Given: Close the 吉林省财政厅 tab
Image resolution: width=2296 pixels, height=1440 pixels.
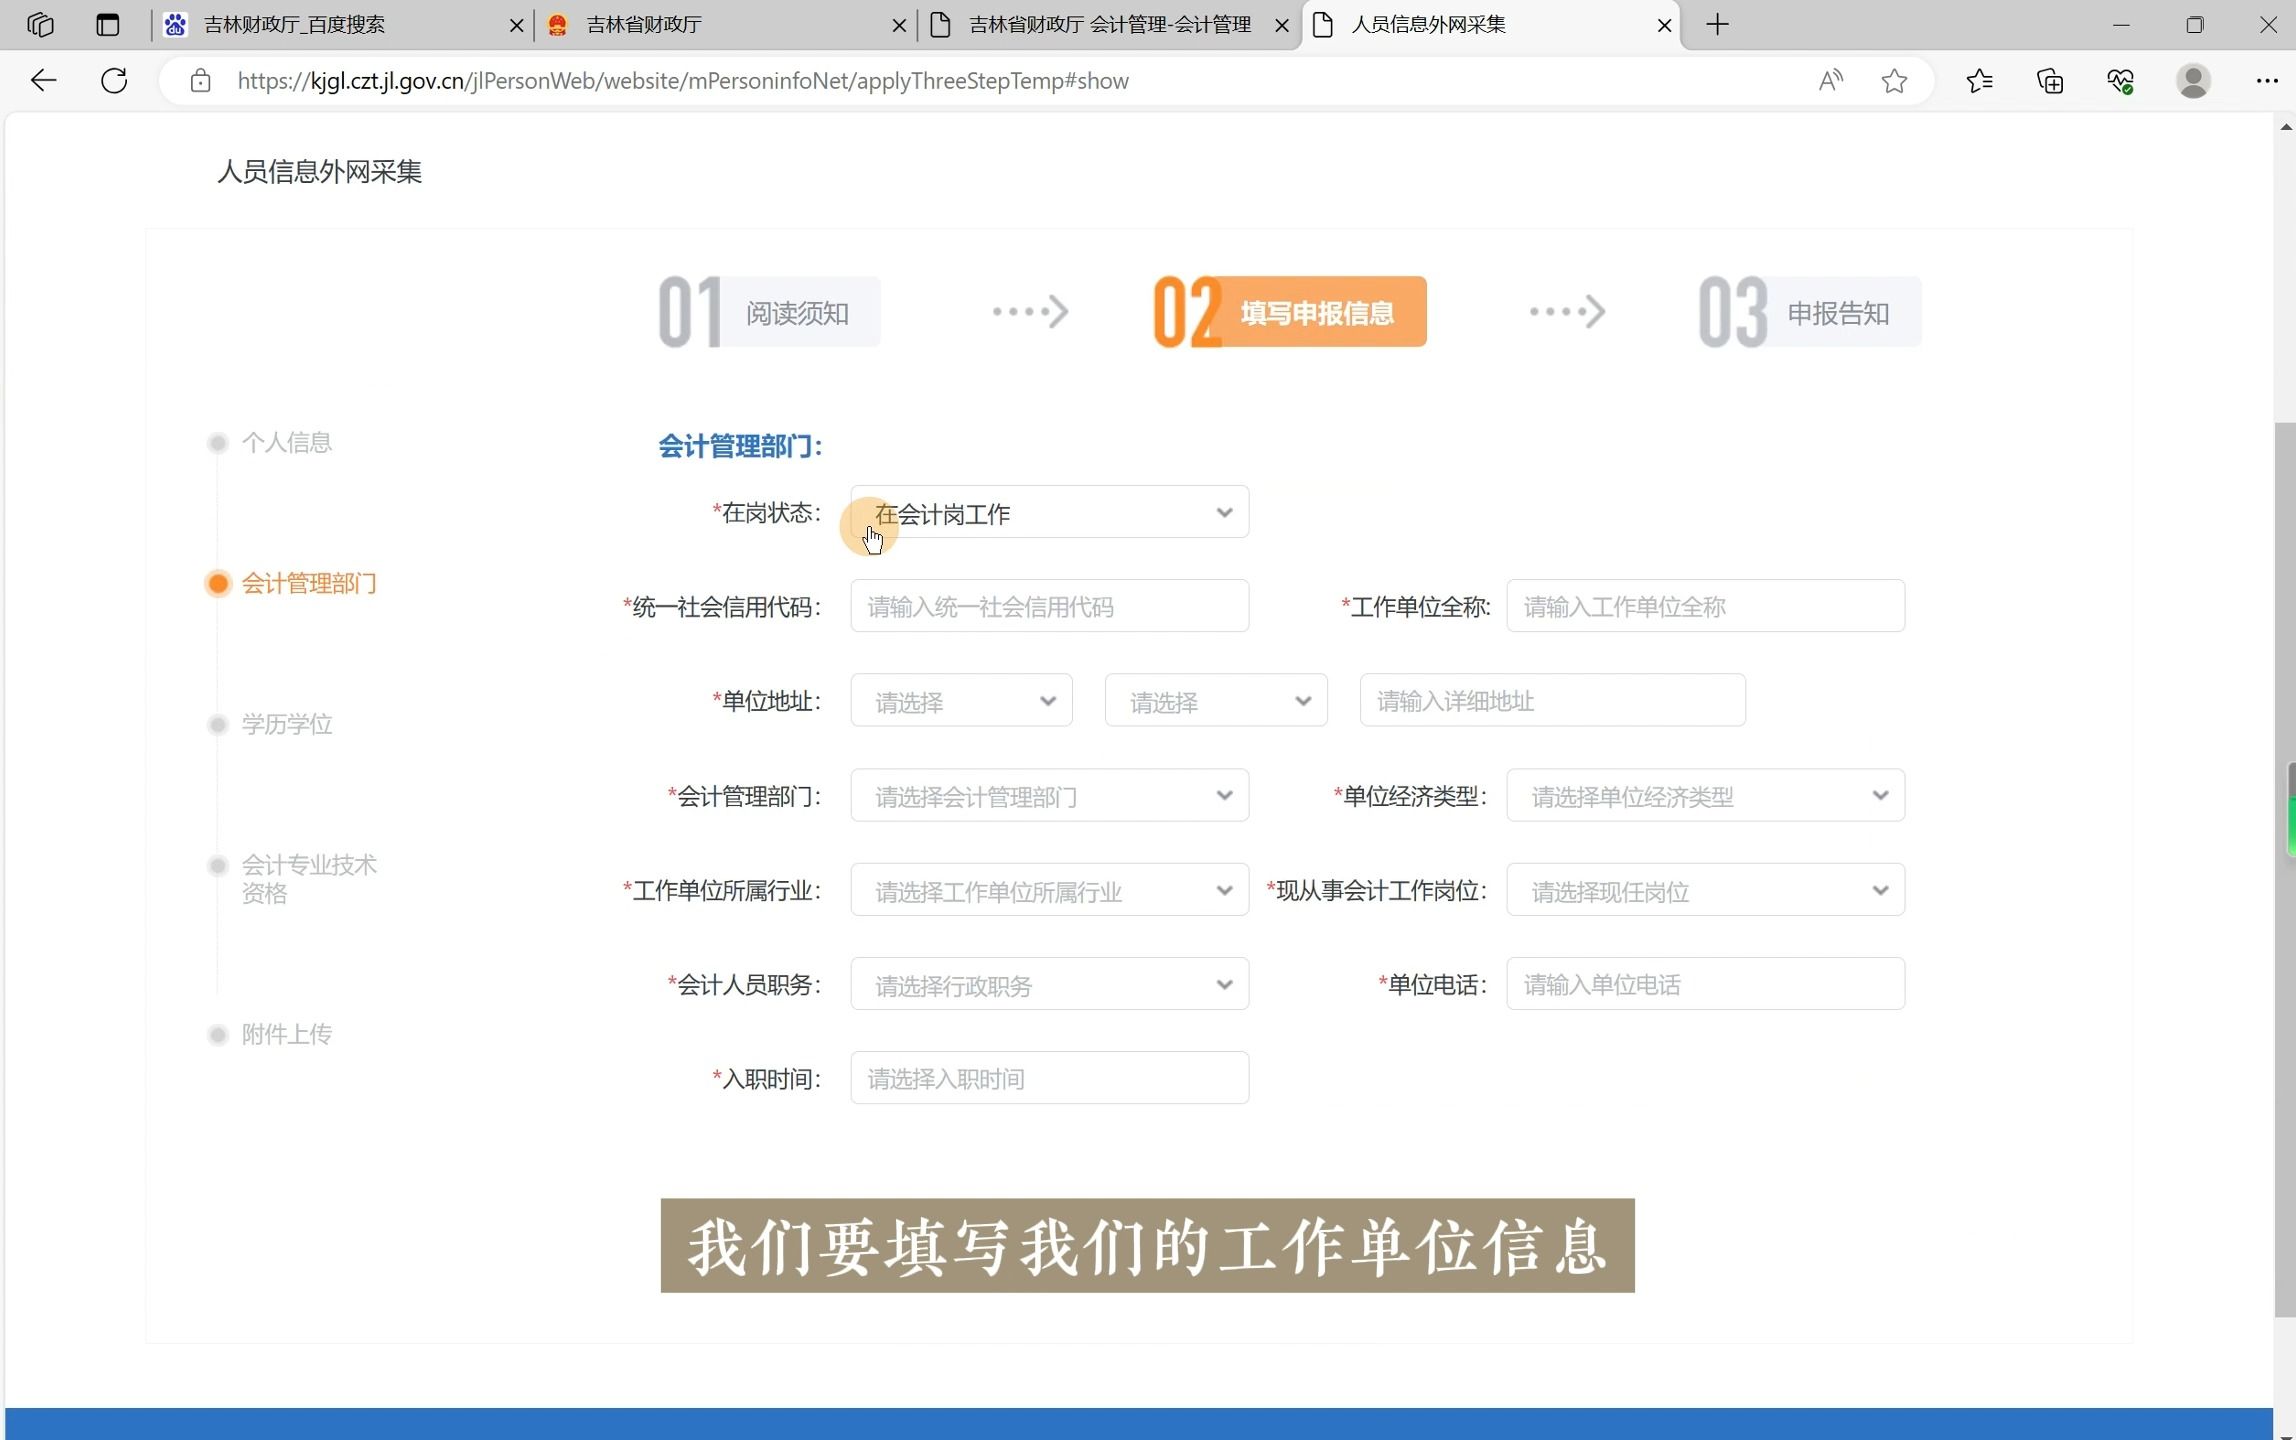Looking at the screenshot, I should [x=899, y=26].
